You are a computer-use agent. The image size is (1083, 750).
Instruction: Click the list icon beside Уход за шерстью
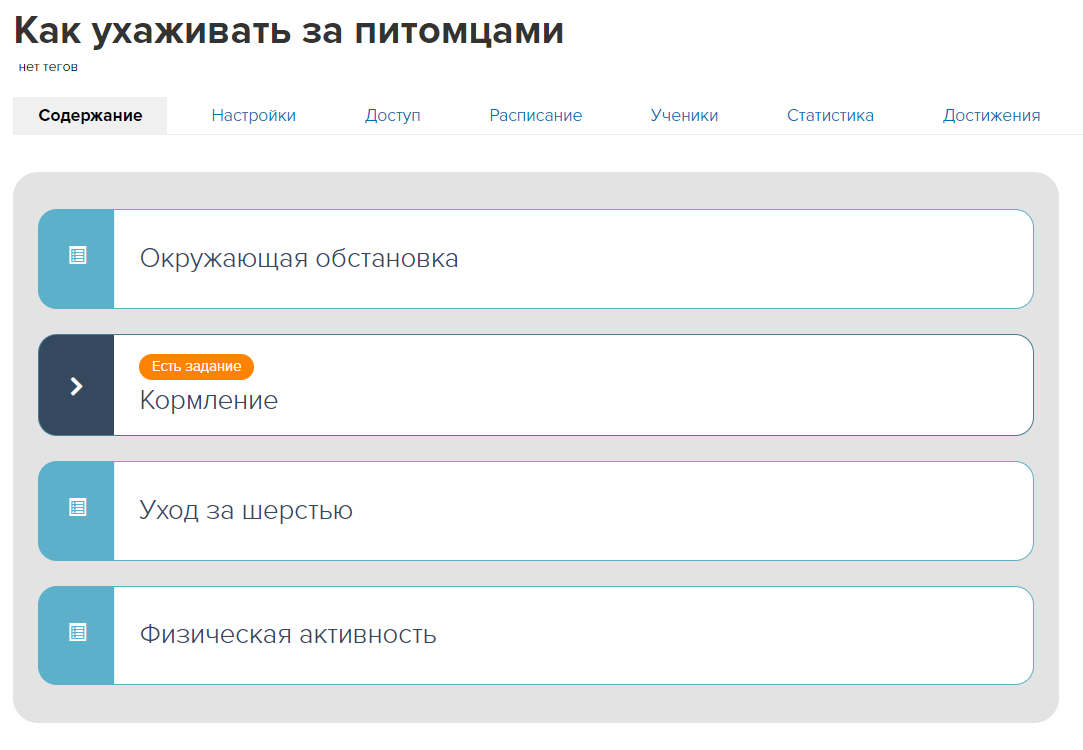[77, 508]
